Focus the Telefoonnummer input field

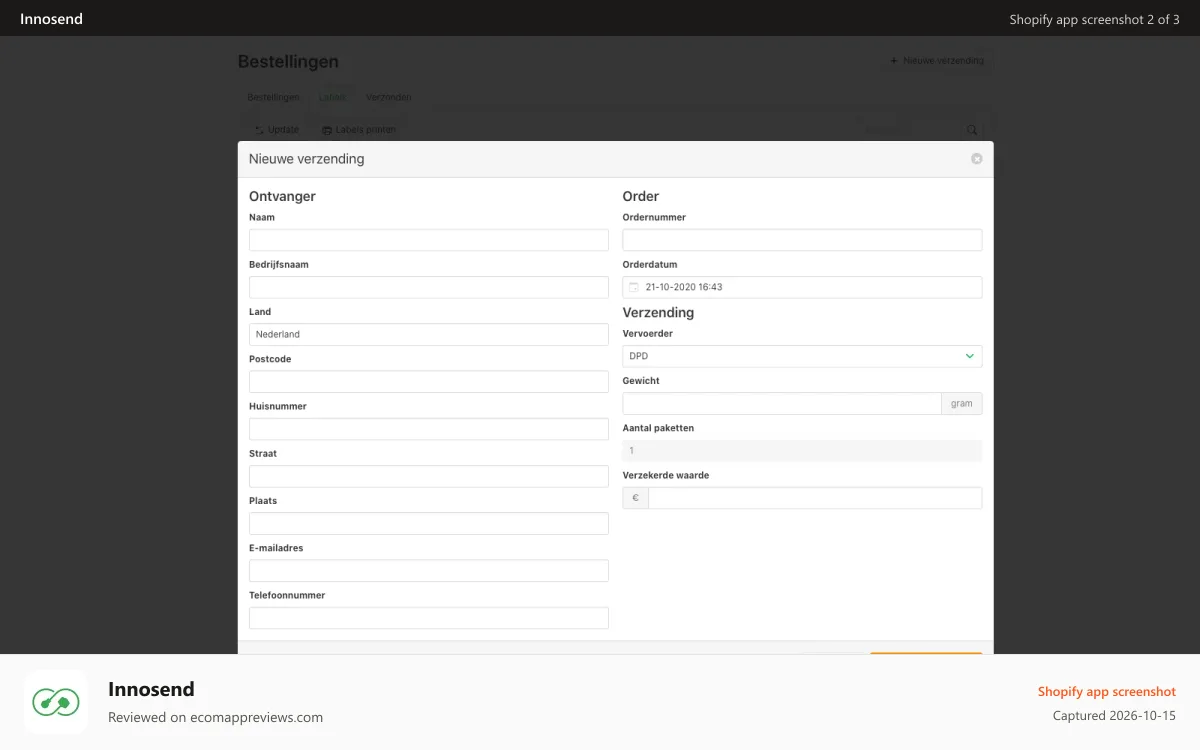click(x=429, y=618)
